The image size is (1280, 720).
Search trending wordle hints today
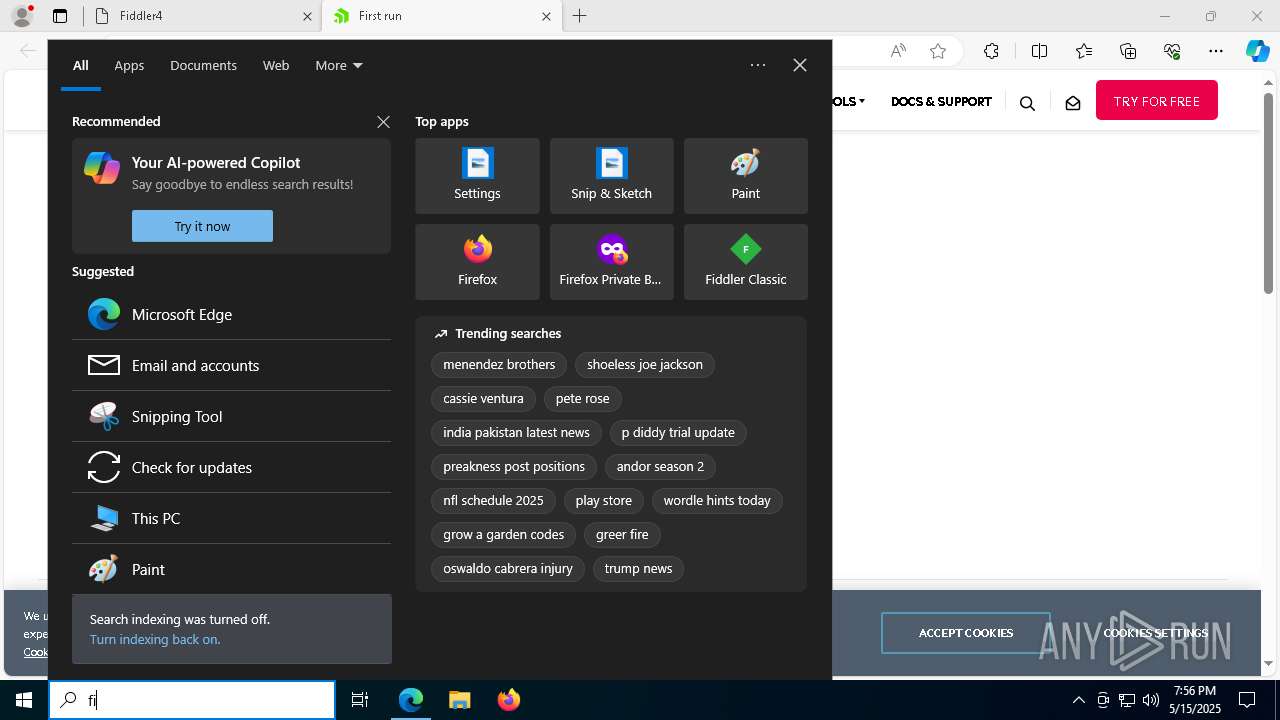[717, 501]
